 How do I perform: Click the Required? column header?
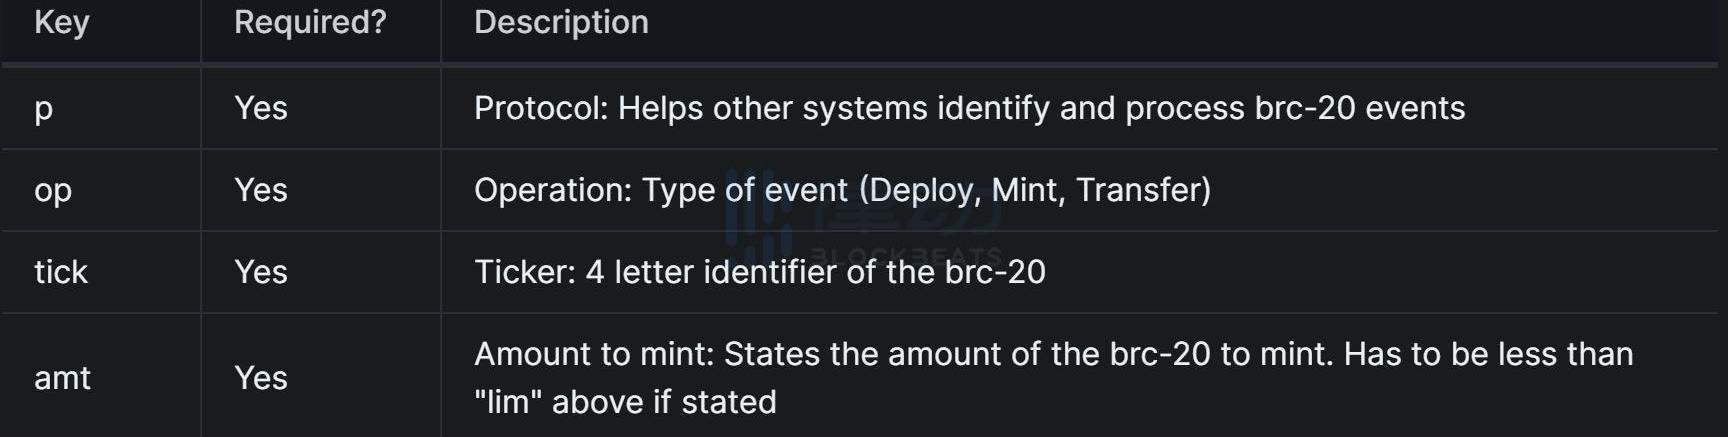310,22
